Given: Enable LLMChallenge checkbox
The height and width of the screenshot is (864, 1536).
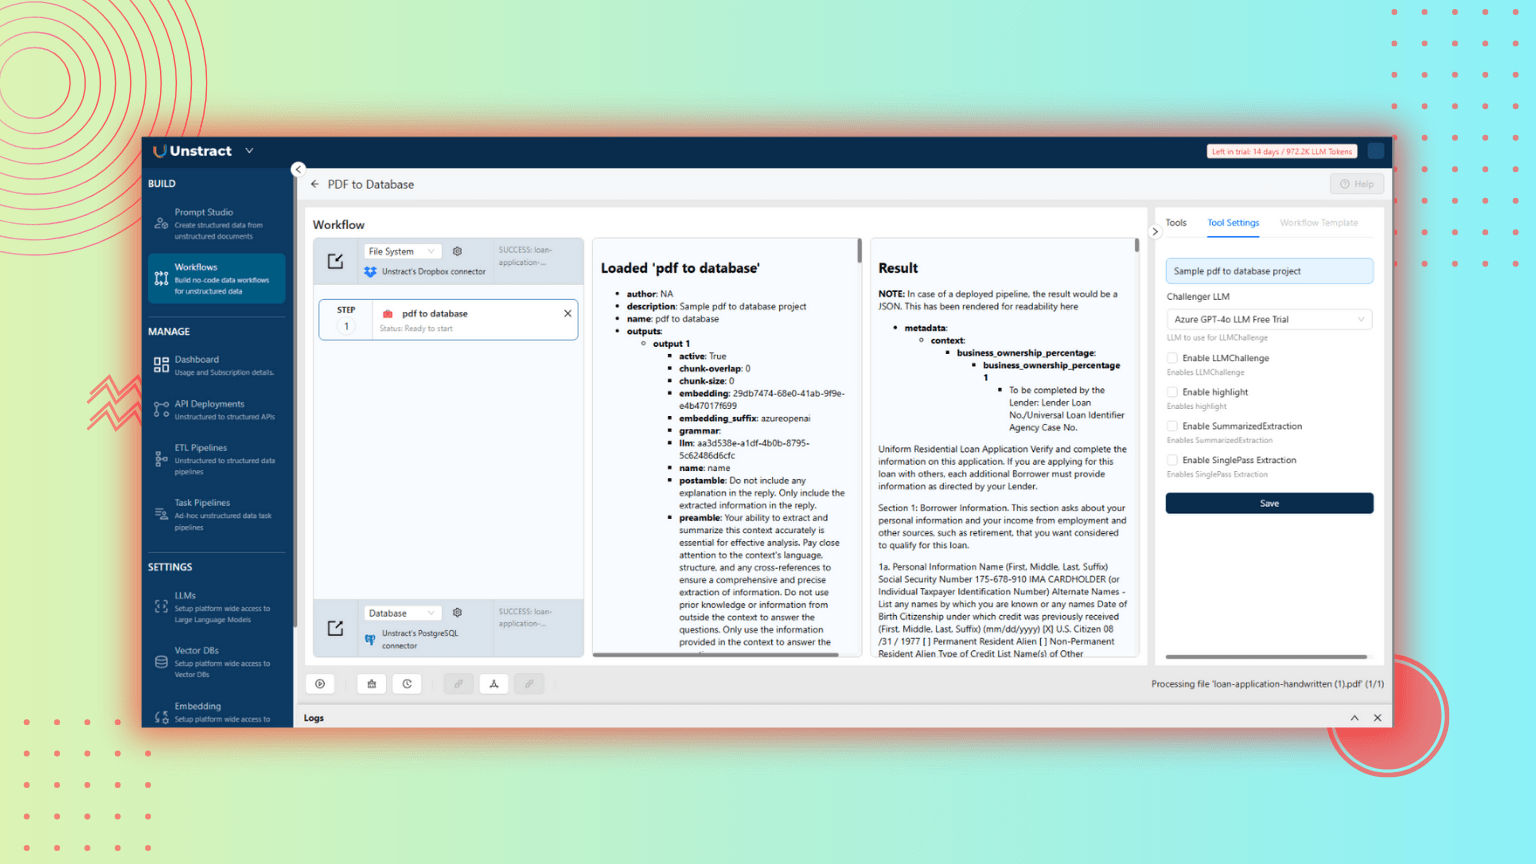Looking at the screenshot, I should pyautogui.click(x=1172, y=358).
